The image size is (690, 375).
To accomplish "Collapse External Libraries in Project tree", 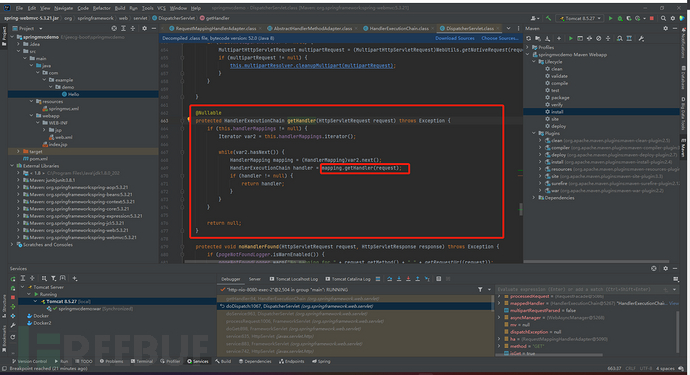I will [x=12, y=166].
